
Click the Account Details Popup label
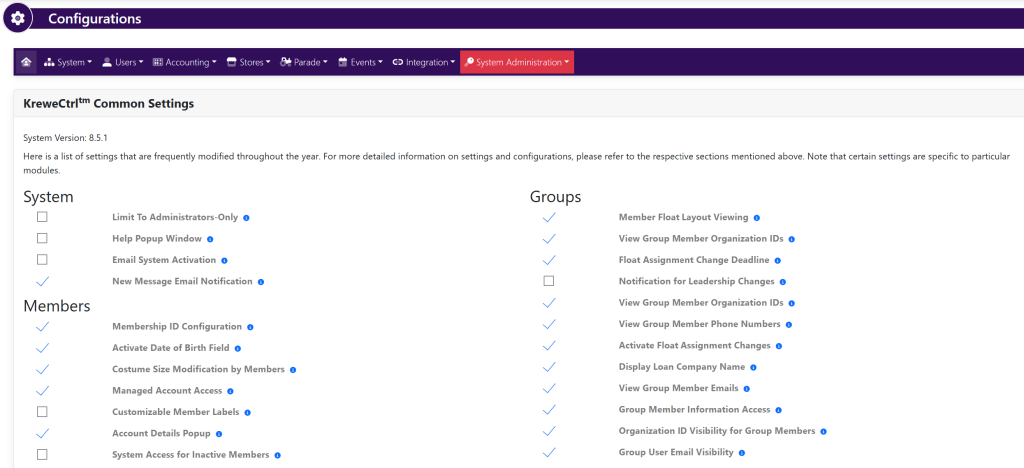point(161,434)
